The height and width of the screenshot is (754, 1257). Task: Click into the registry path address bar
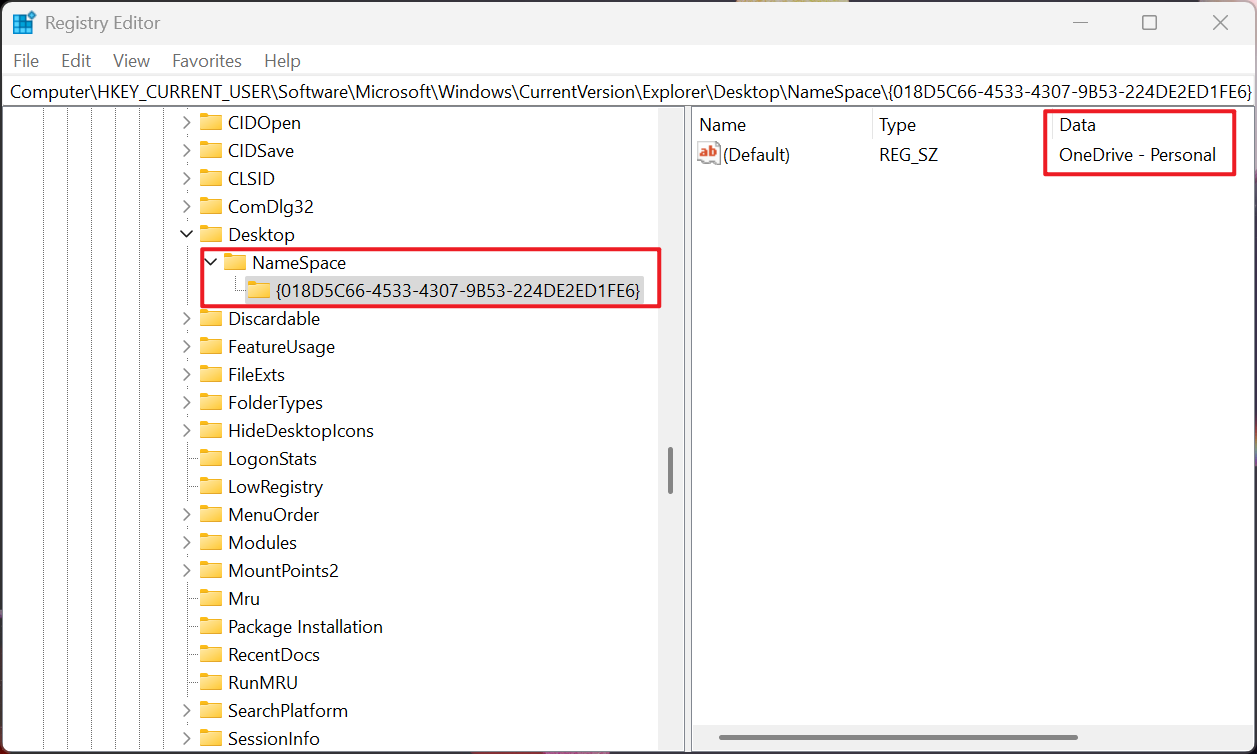(x=628, y=92)
